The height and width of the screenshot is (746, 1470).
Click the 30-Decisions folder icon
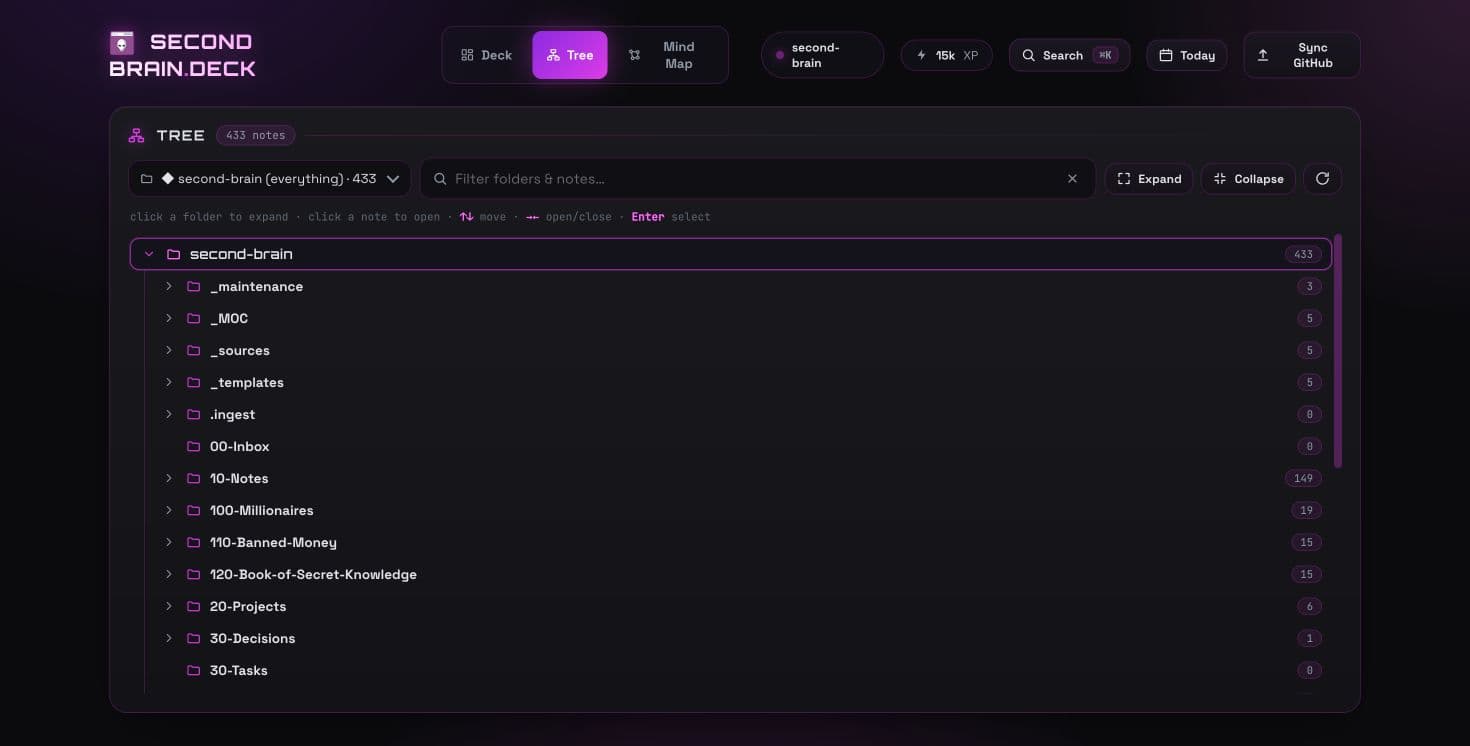pos(194,638)
